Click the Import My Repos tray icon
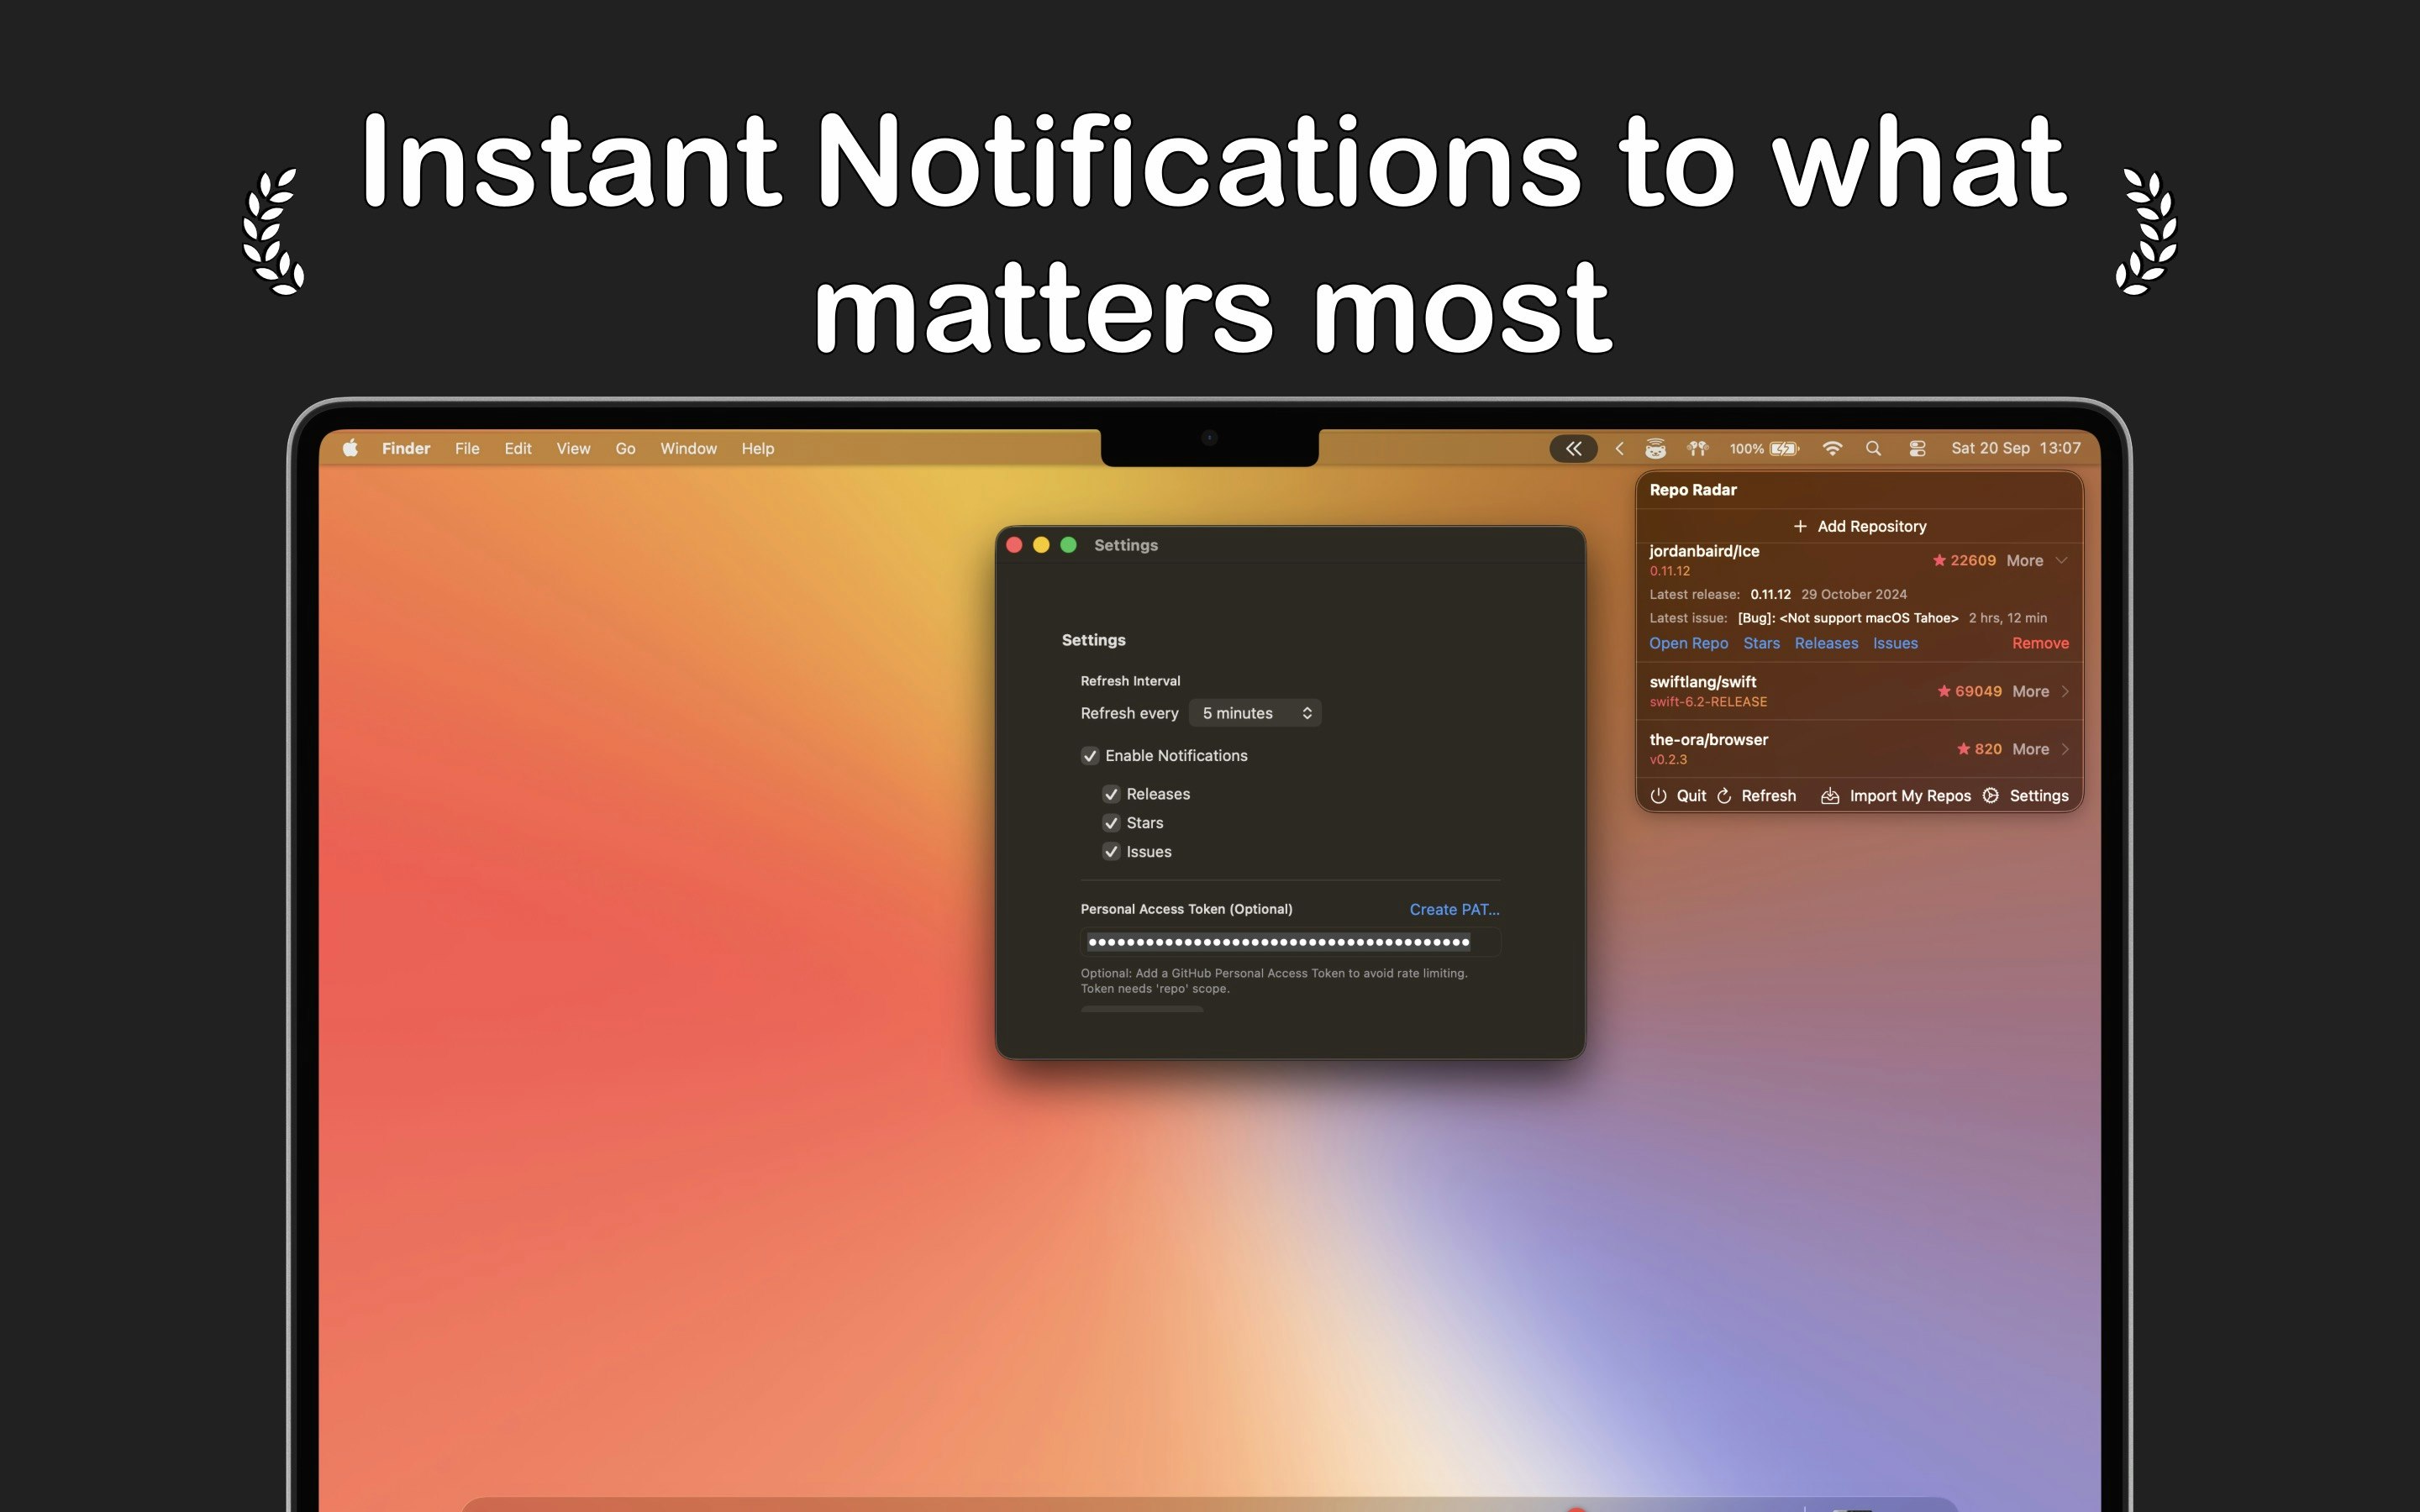 pyautogui.click(x=1830, y=796)
